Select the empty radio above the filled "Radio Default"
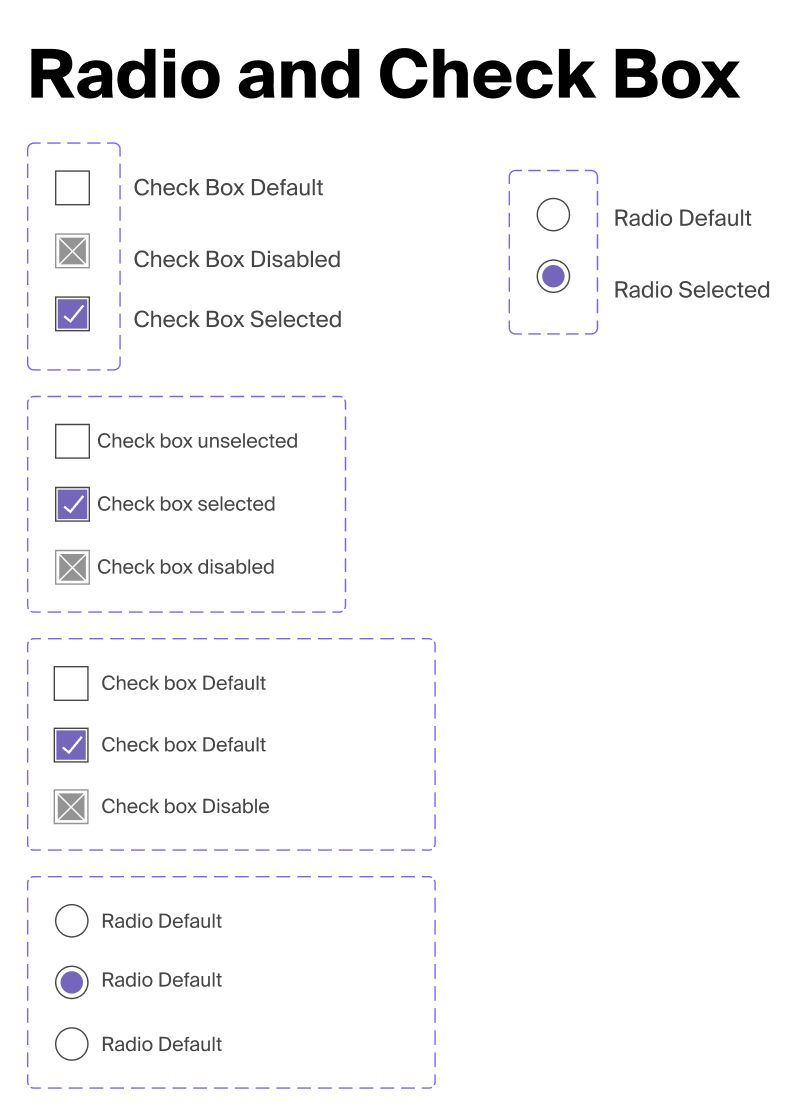 tap(71, 921)
